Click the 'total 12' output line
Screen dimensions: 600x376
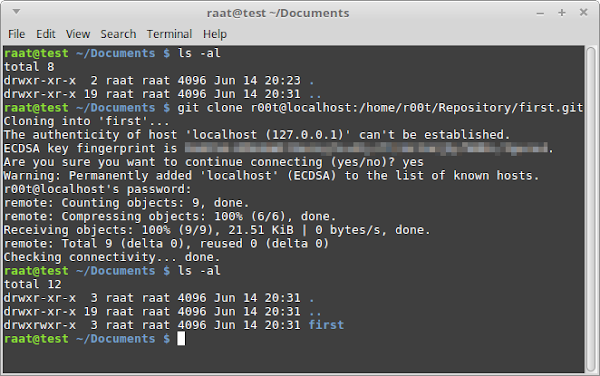tap(33, 284)
